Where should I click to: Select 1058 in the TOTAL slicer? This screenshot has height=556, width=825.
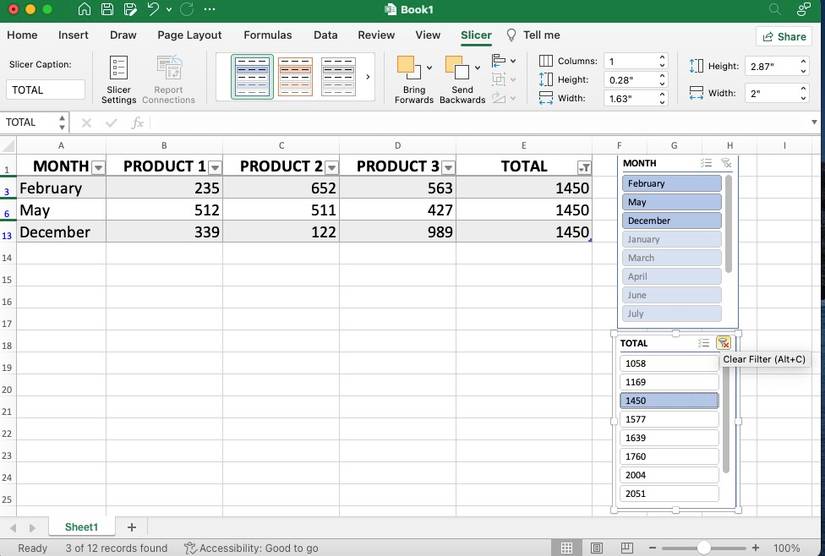[x=669, y=363]
